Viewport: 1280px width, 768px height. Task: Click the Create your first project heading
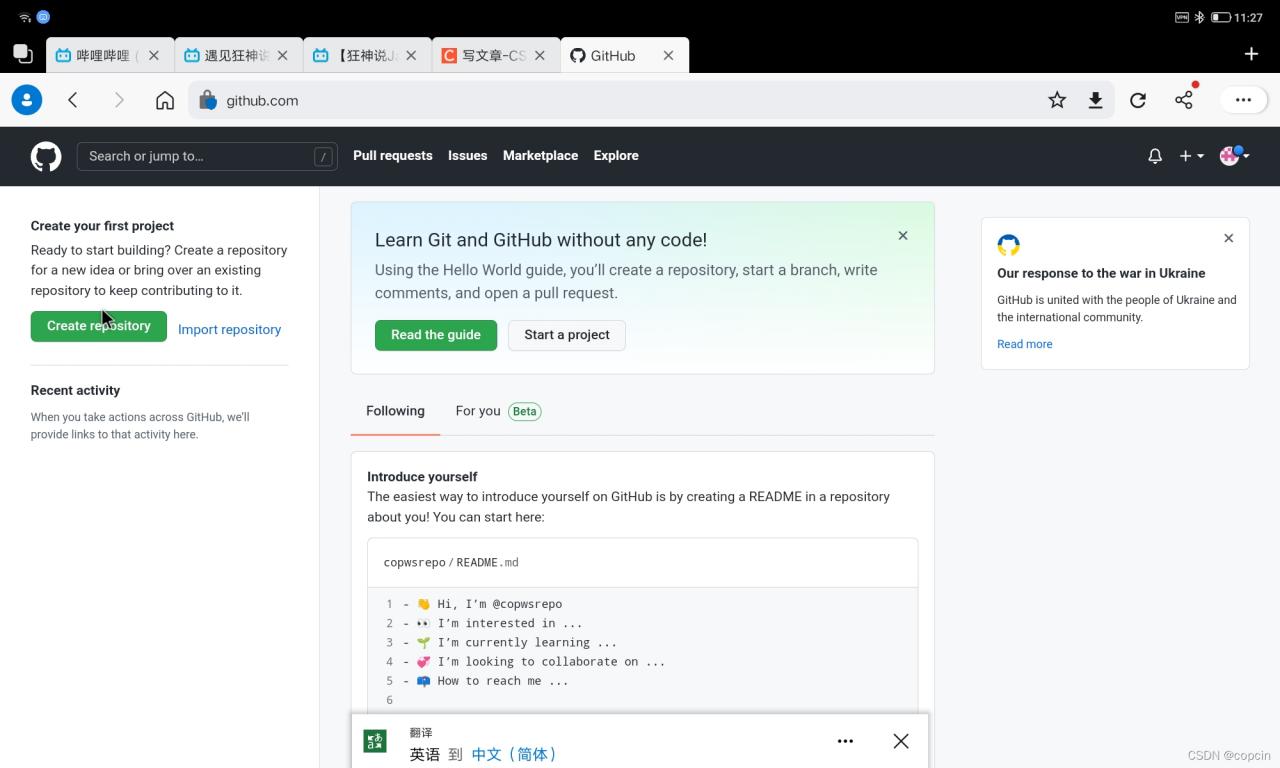tap(102, 226)
